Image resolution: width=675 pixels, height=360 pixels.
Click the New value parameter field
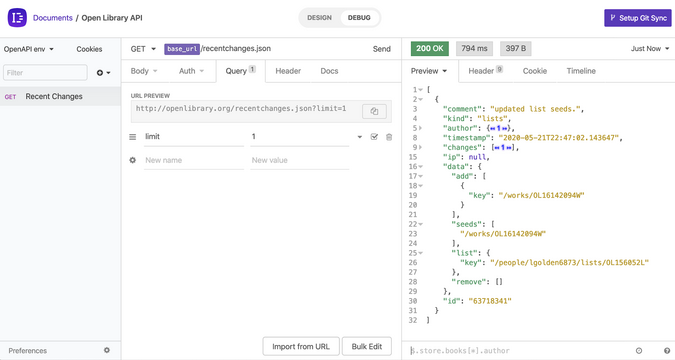coord(300,160)
